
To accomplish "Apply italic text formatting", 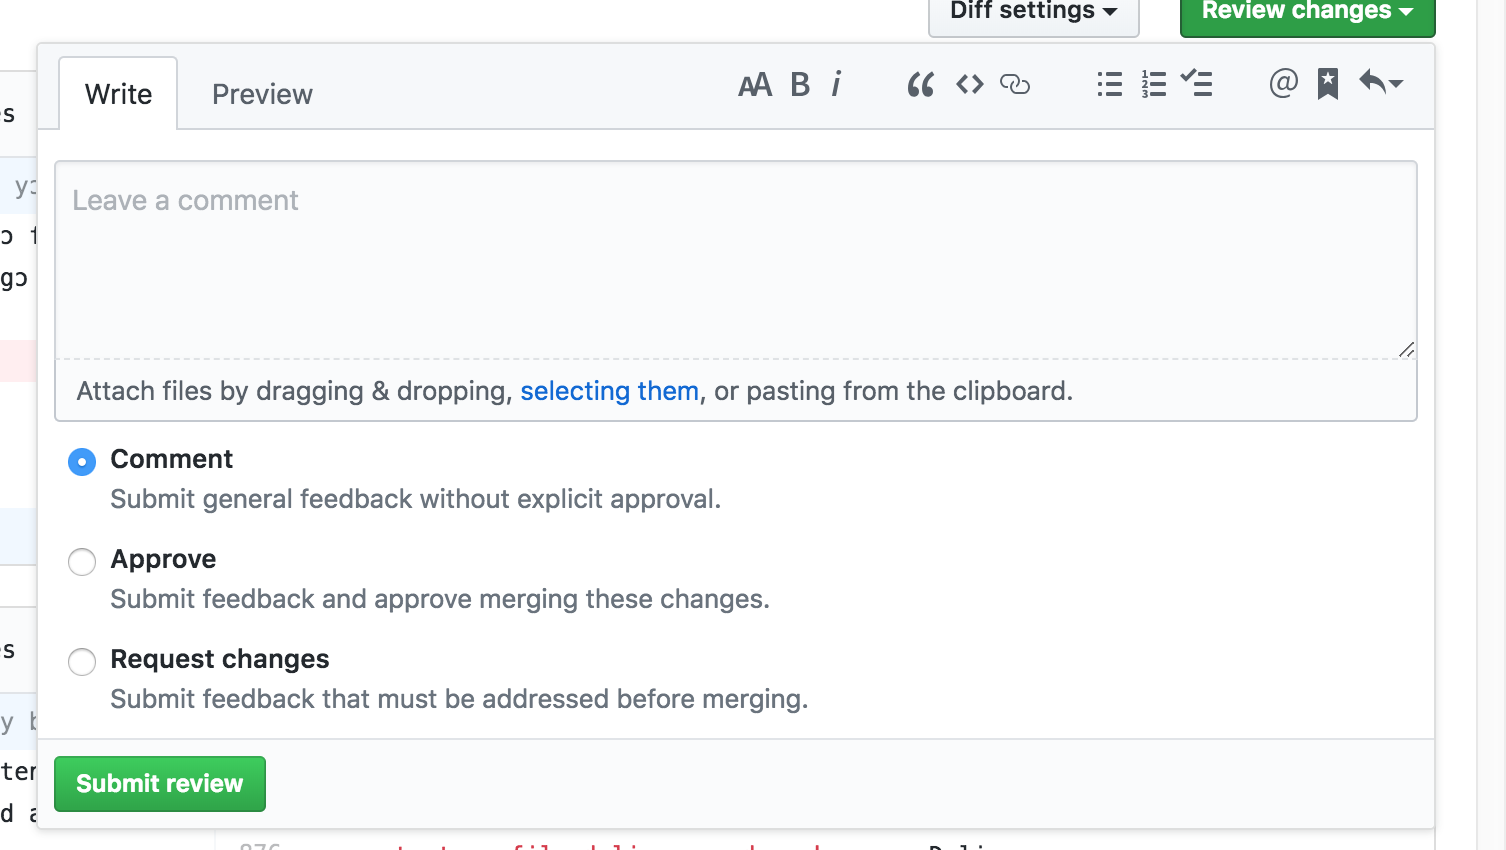I will (x=837, y=84).
